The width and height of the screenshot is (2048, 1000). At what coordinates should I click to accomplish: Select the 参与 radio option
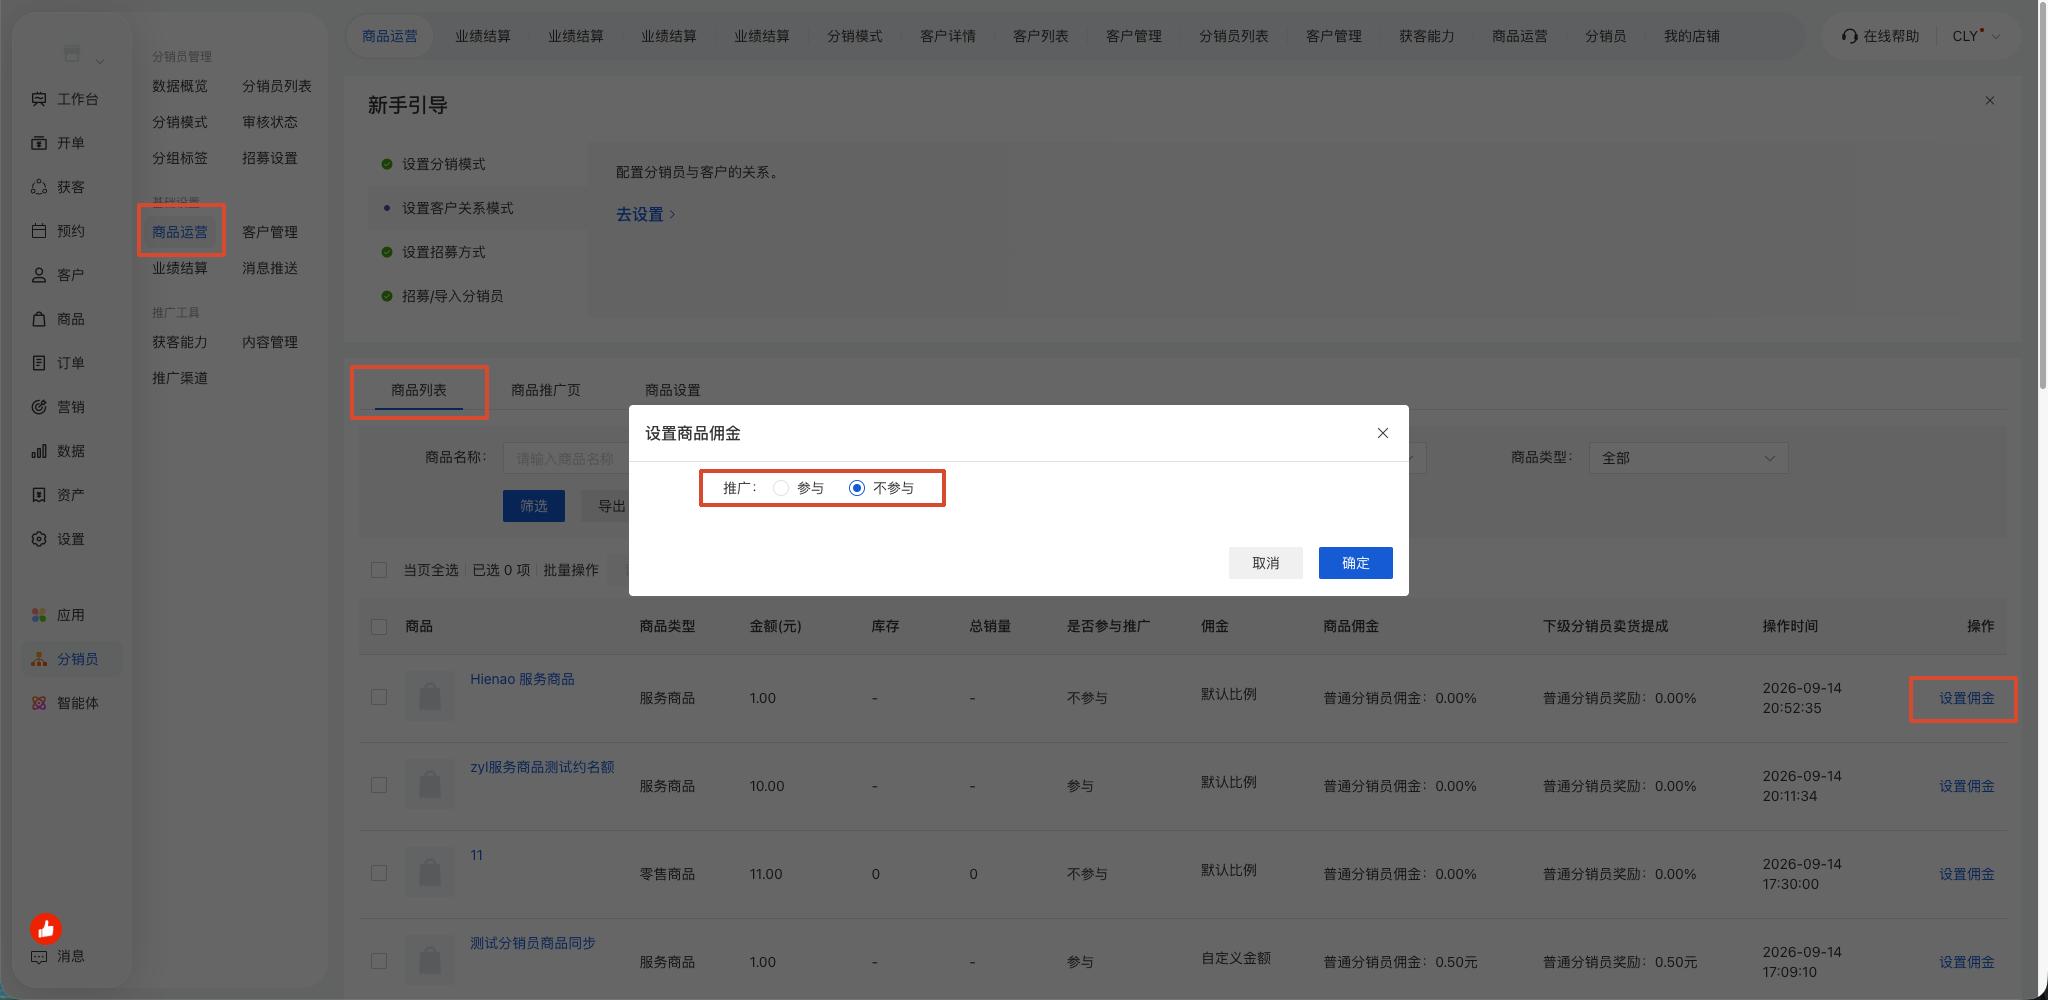(x=781, y=488)
